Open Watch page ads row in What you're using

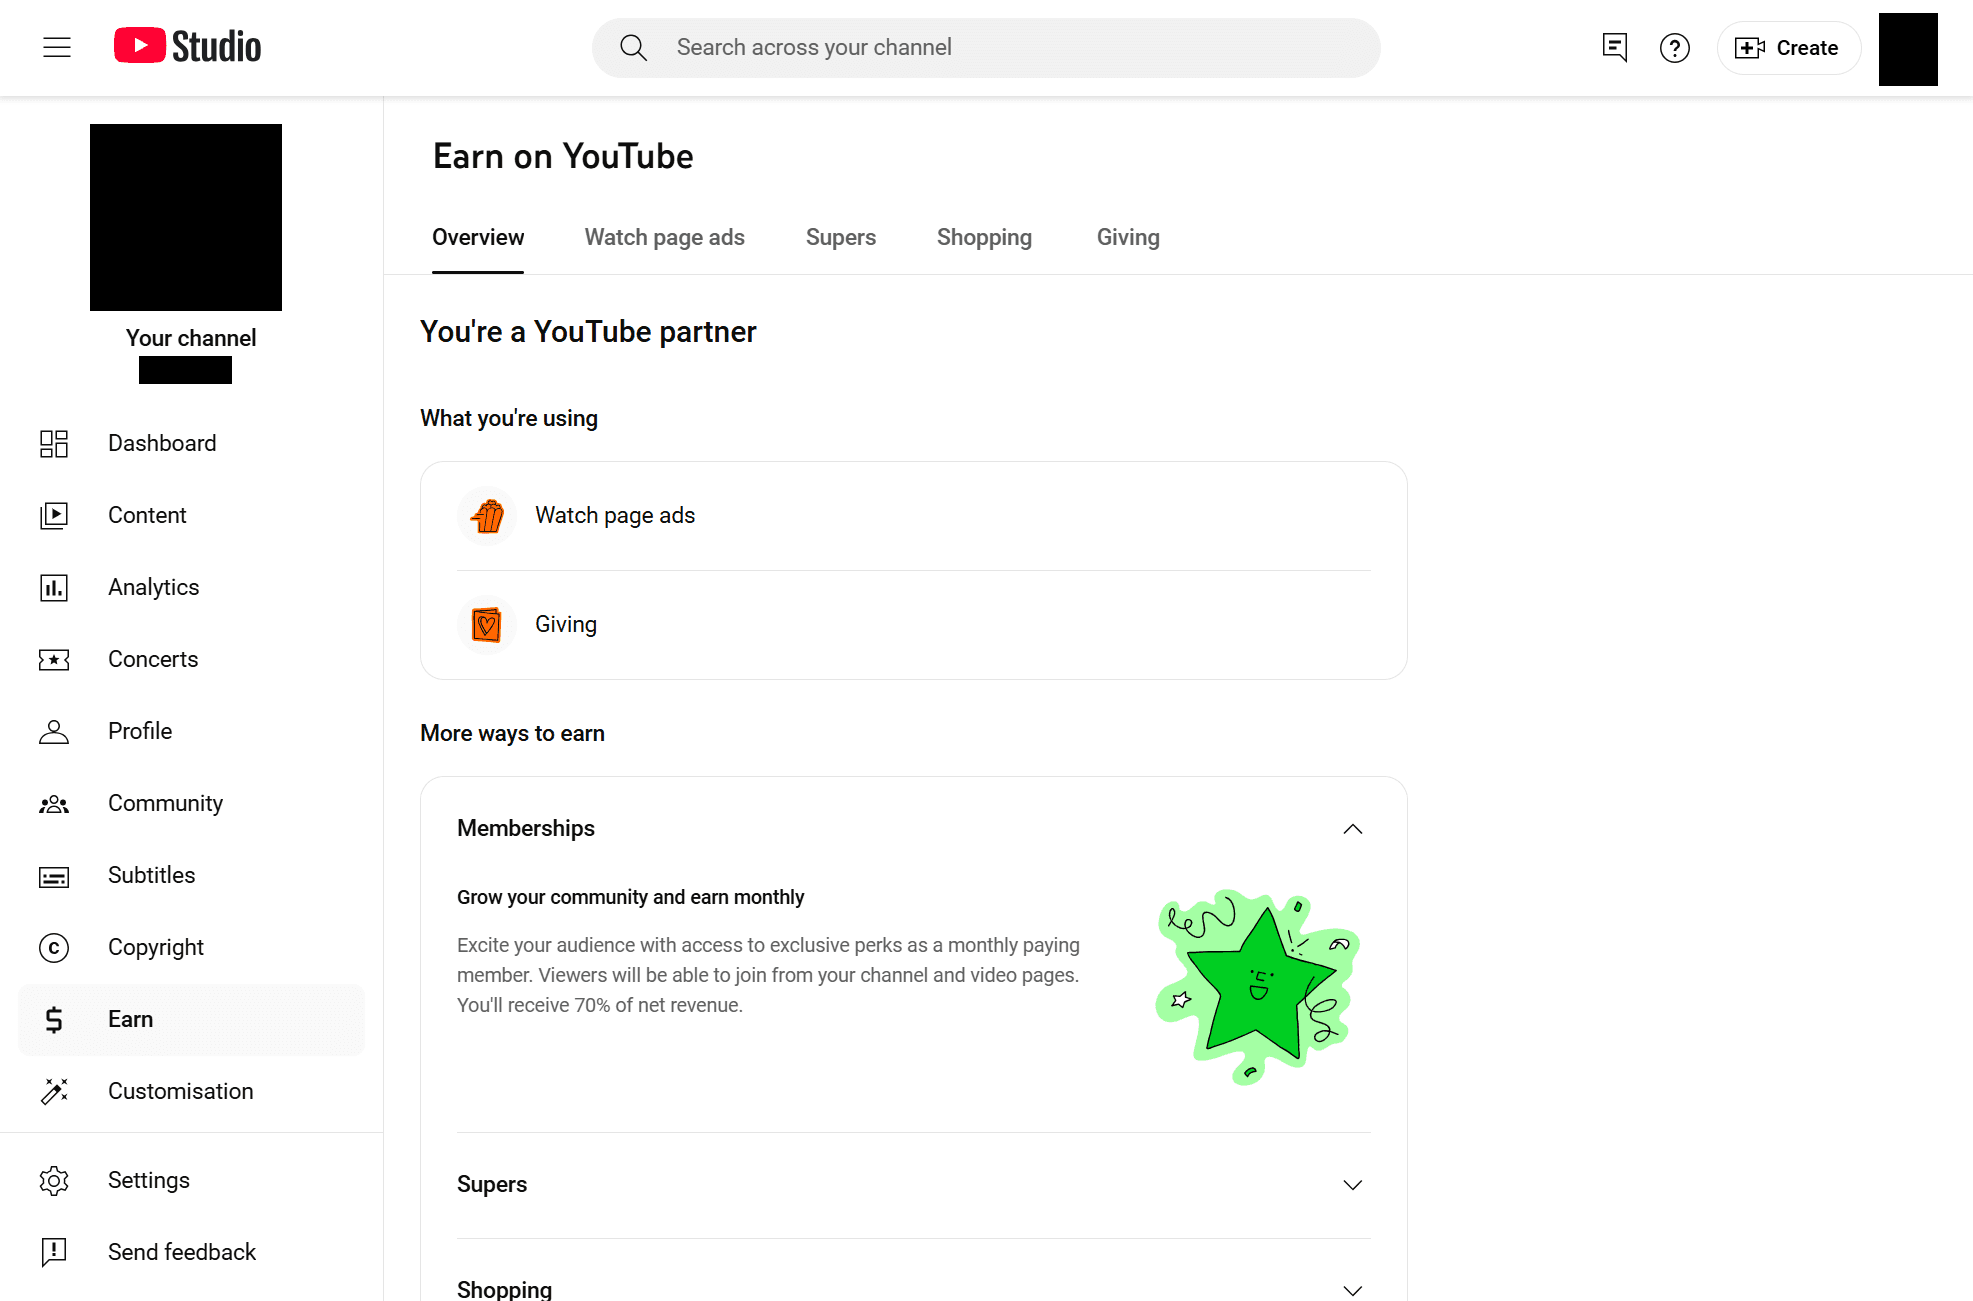pos(914,516)
